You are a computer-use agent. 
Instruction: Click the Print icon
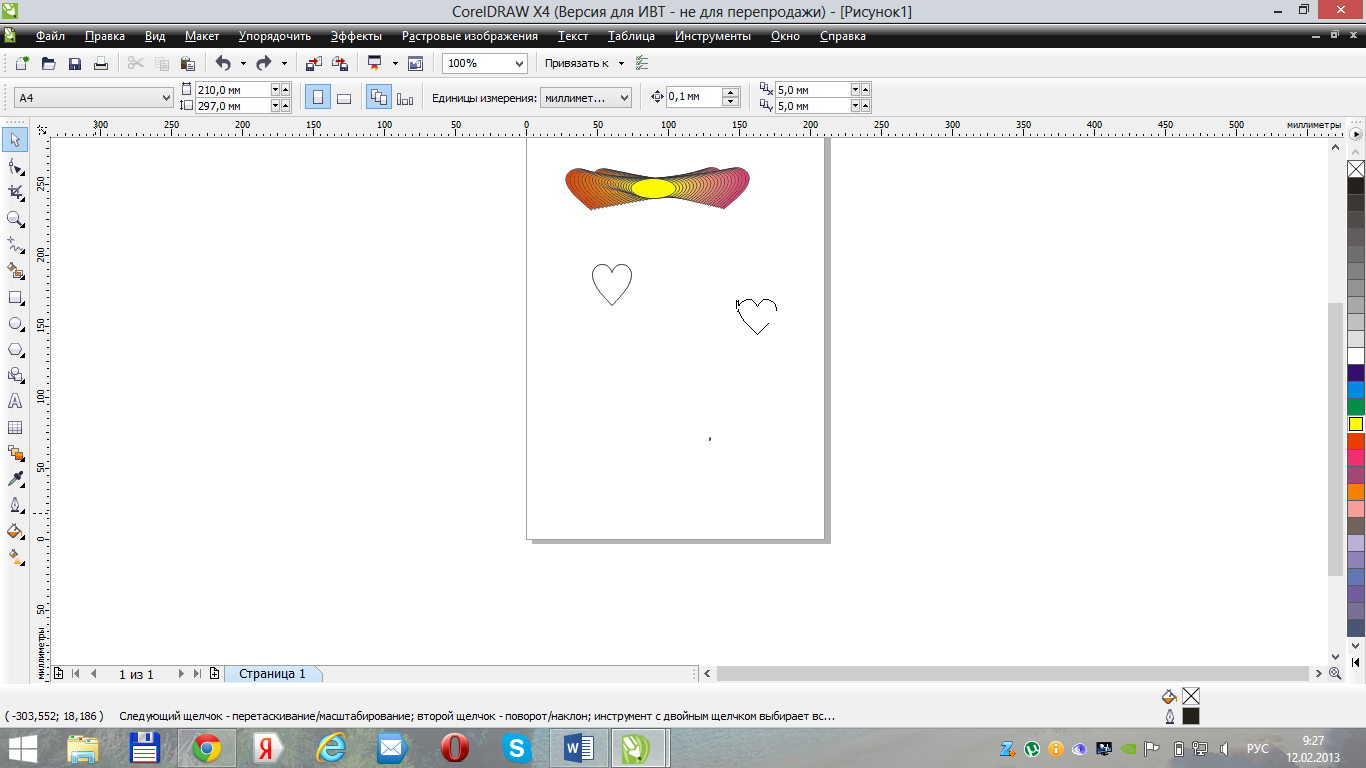point(100,63)
